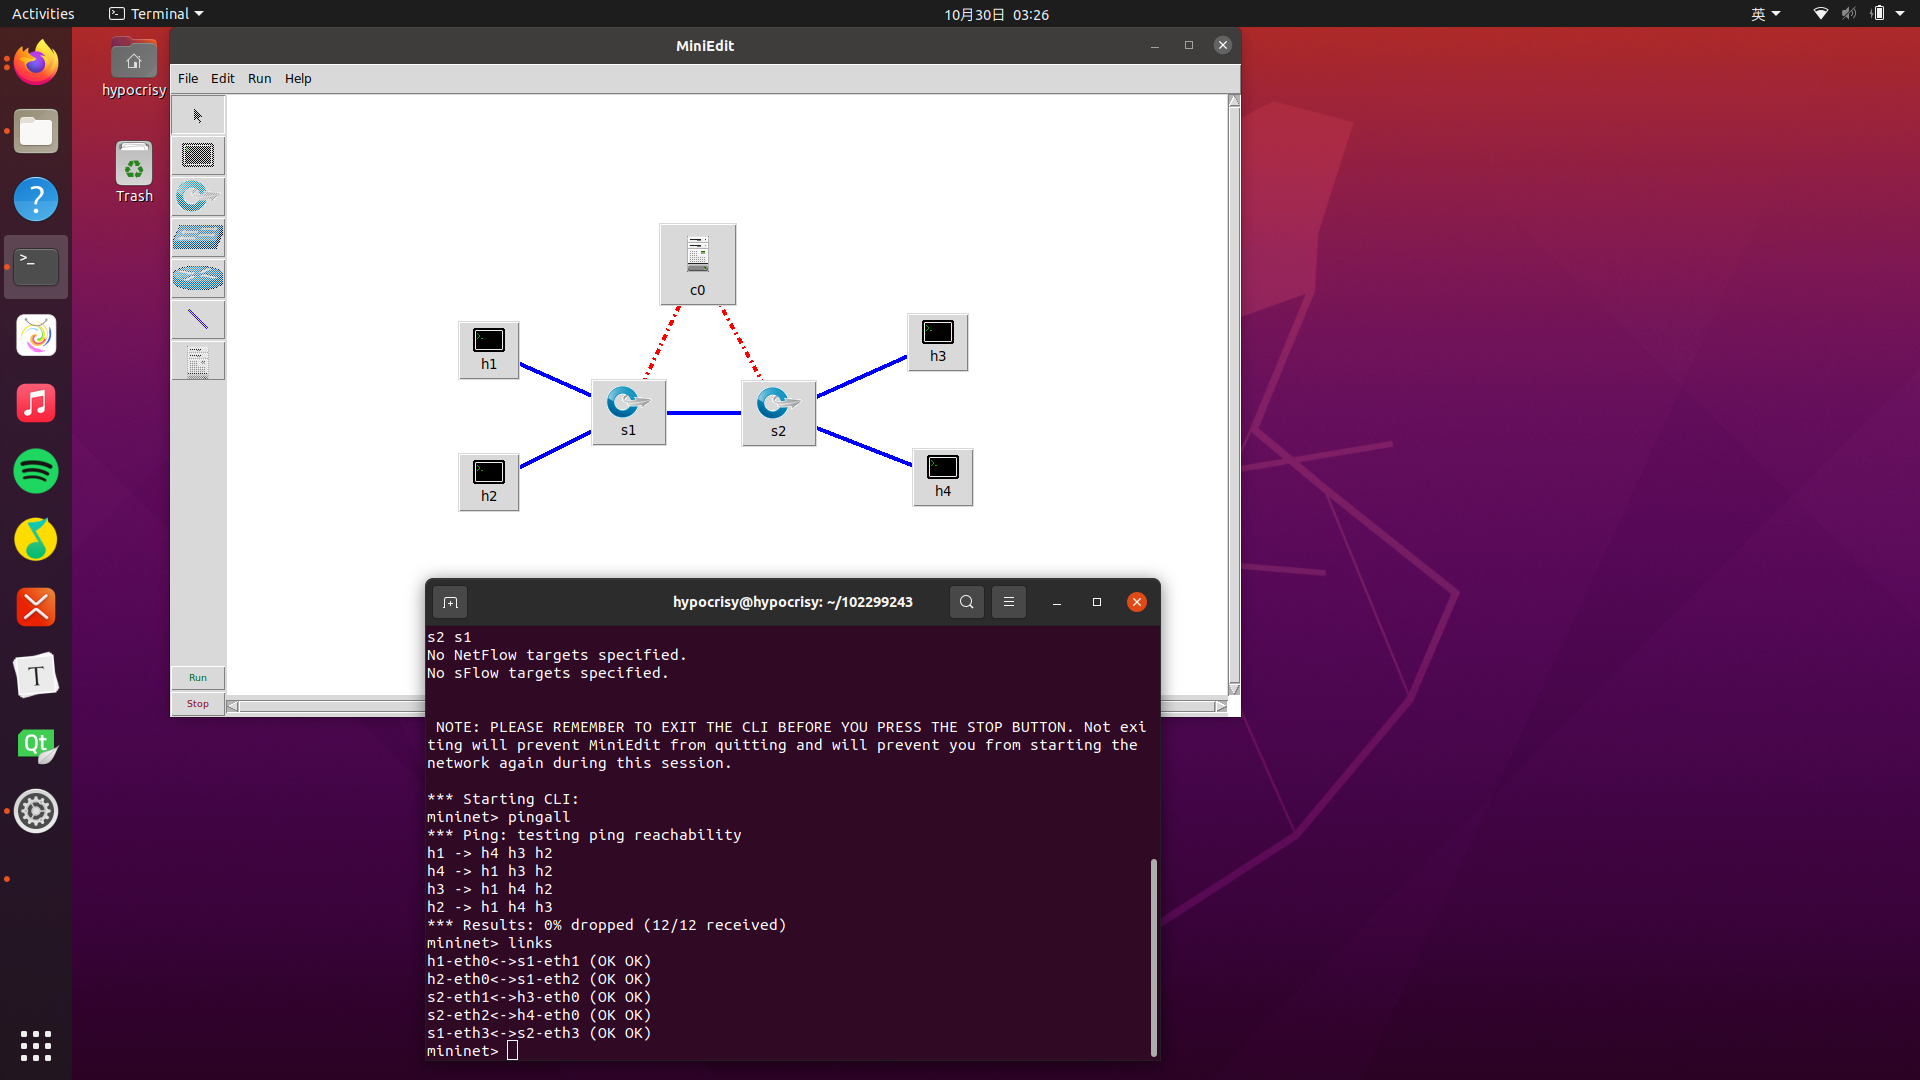Click host h3 on the canvas
The height and width of the screenshot is (1080, 1920).
[937, 341]
